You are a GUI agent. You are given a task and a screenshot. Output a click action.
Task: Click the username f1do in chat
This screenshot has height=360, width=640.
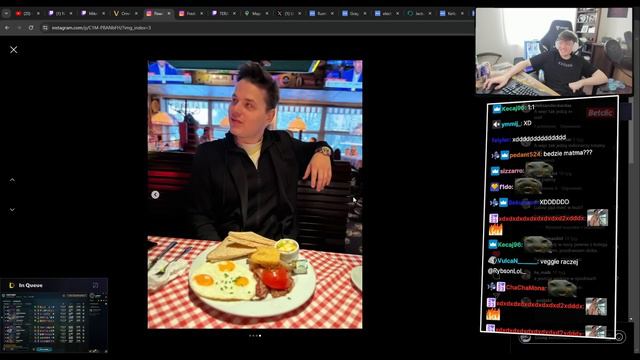click(x=506, y=187)
